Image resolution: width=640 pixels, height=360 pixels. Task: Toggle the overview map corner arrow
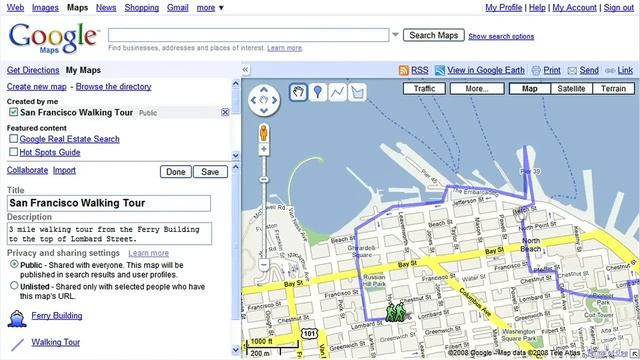[635, 353]
